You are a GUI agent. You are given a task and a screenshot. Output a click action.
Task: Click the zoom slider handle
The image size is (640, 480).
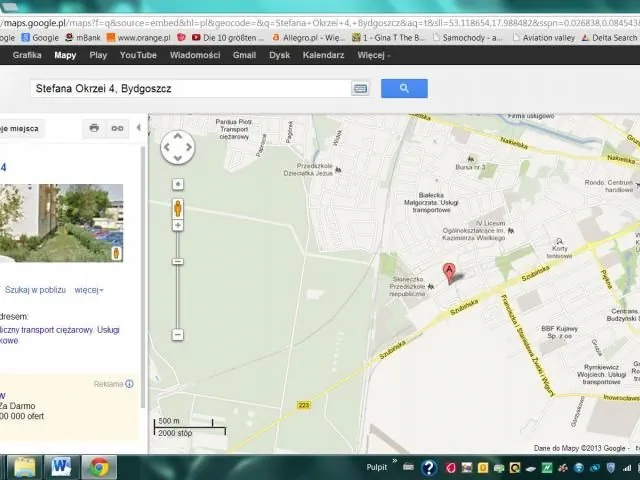[x=178, y=262]
